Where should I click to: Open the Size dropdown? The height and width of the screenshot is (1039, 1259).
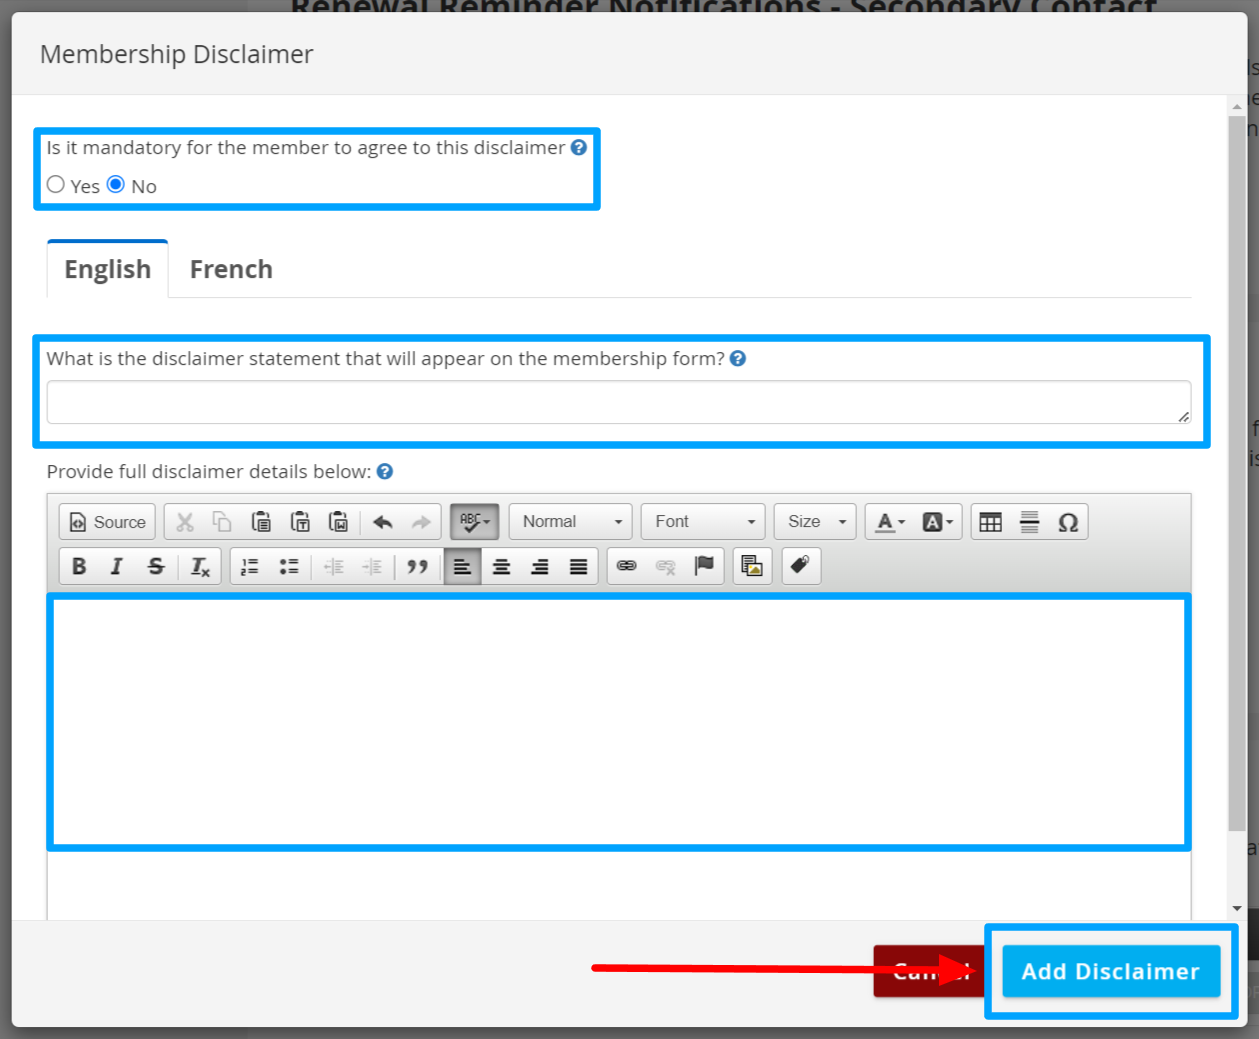(815, 522)
